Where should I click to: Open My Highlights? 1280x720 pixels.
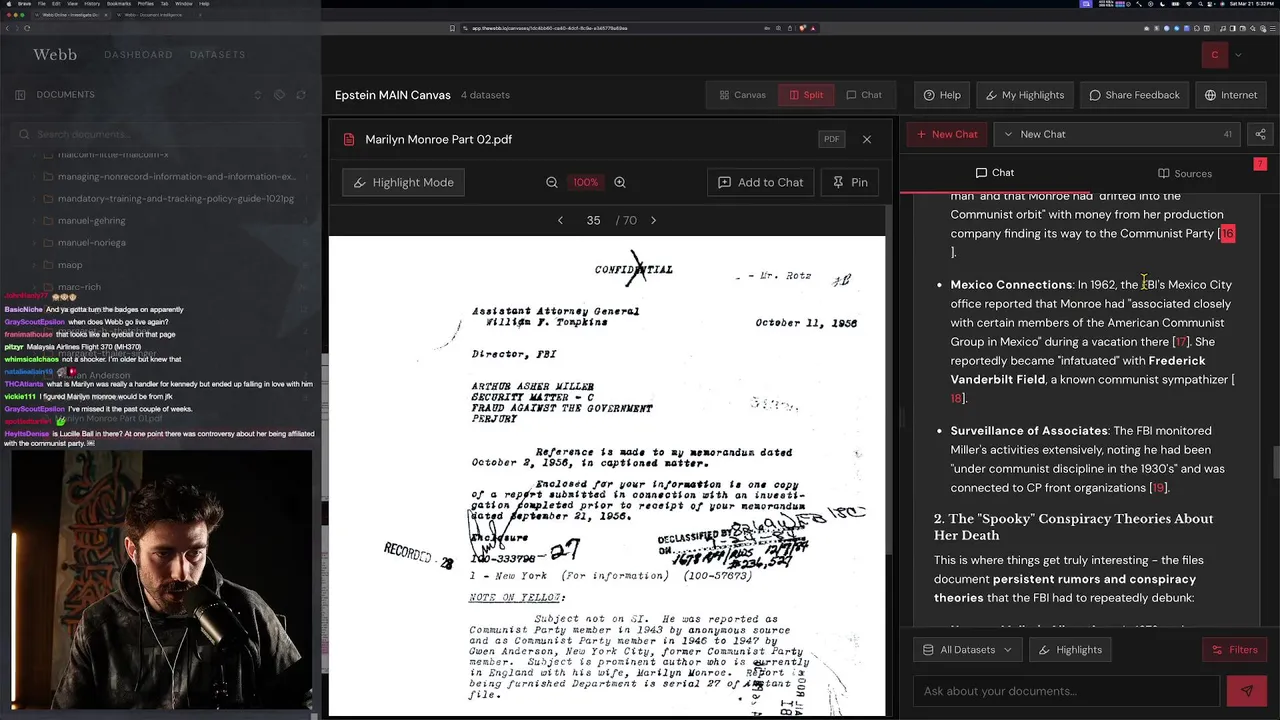pos(1025,95)
